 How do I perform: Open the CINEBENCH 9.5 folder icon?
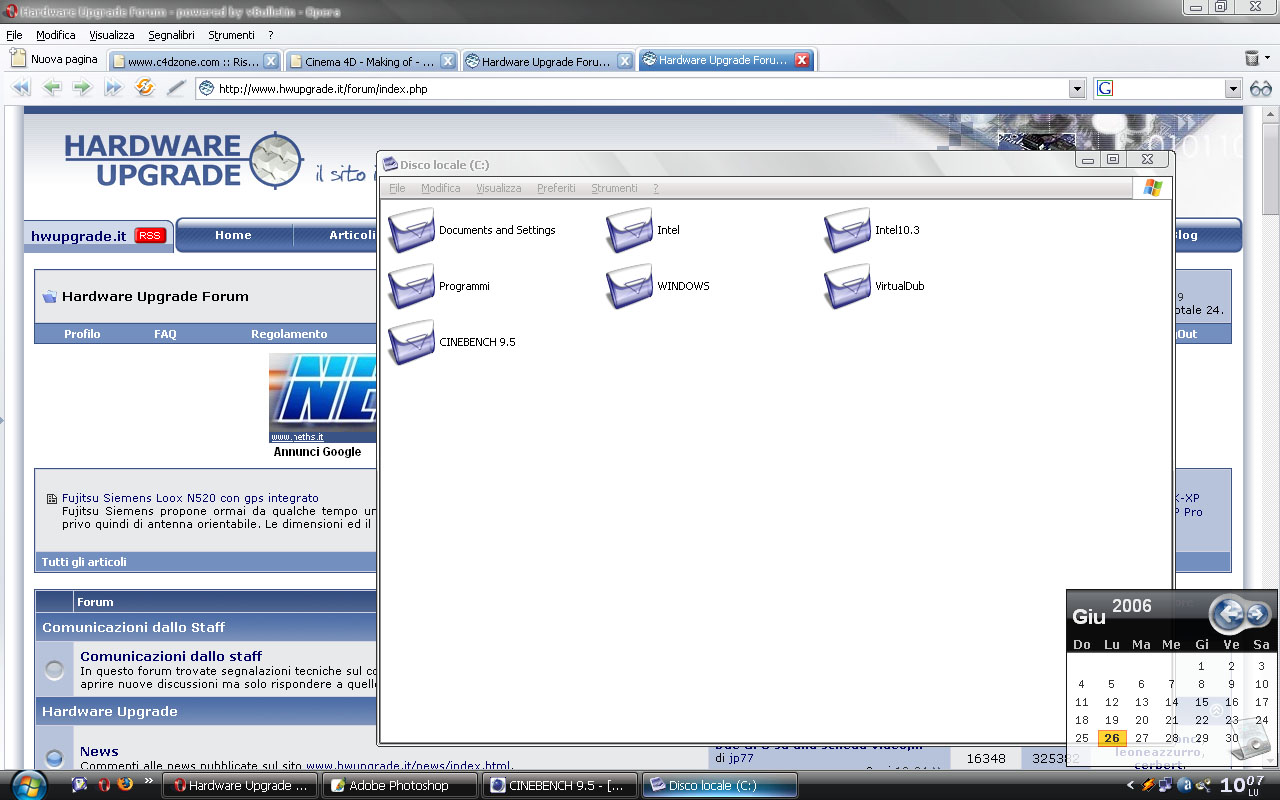click(x=411, y=342)
